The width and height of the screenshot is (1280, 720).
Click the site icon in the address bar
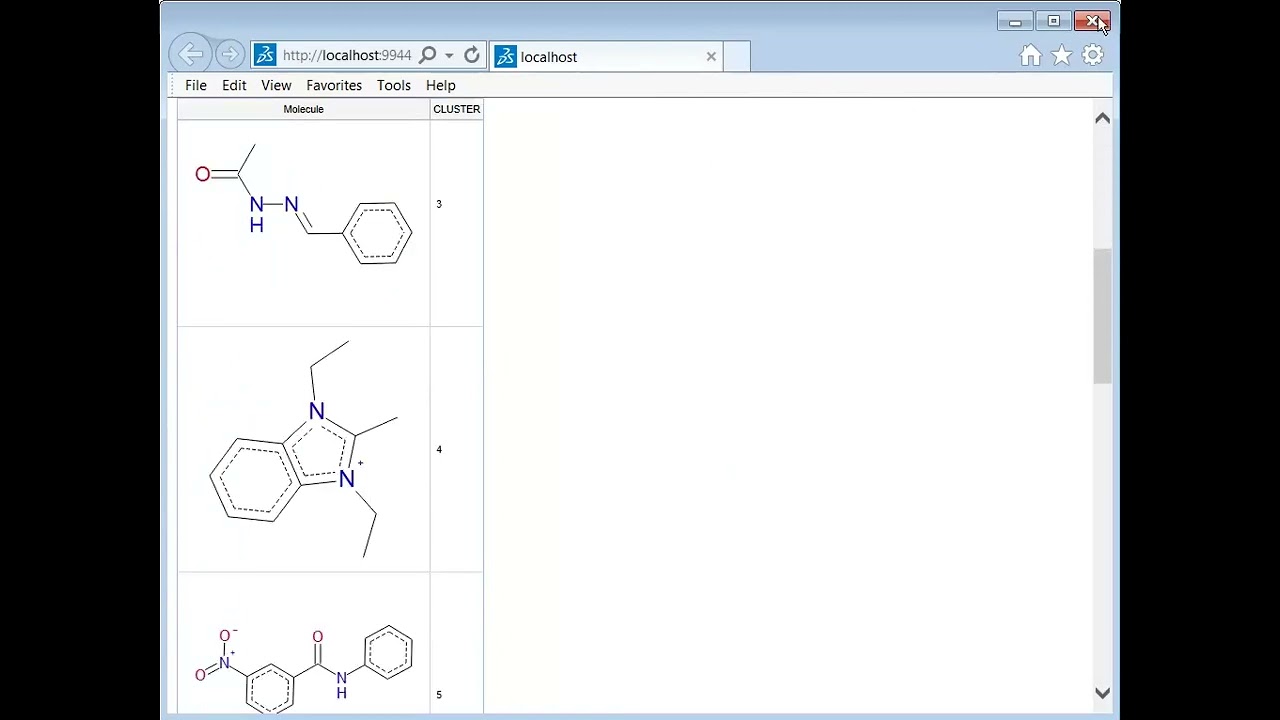[265, 55]
